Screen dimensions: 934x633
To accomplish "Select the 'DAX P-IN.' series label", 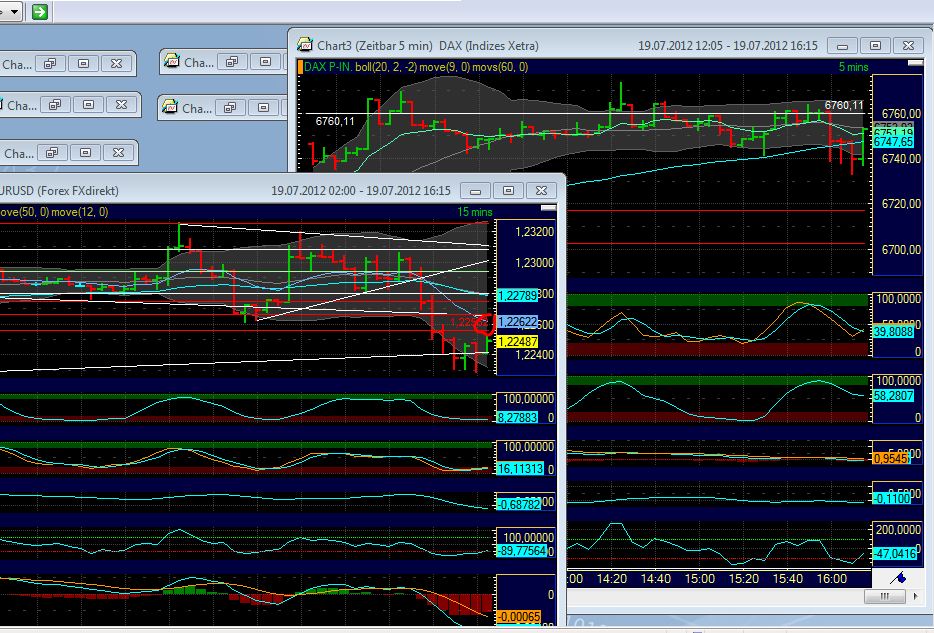I will pos(328,67).
